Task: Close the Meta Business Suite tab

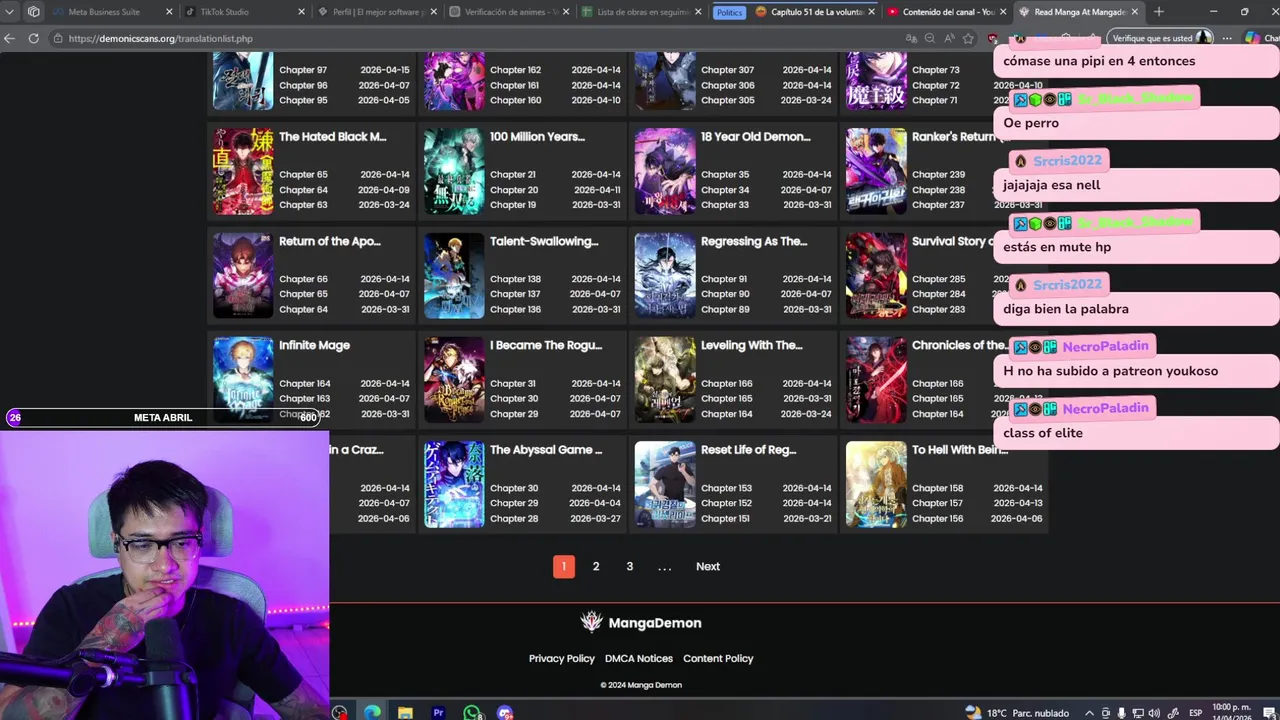Action: [169, 12]
